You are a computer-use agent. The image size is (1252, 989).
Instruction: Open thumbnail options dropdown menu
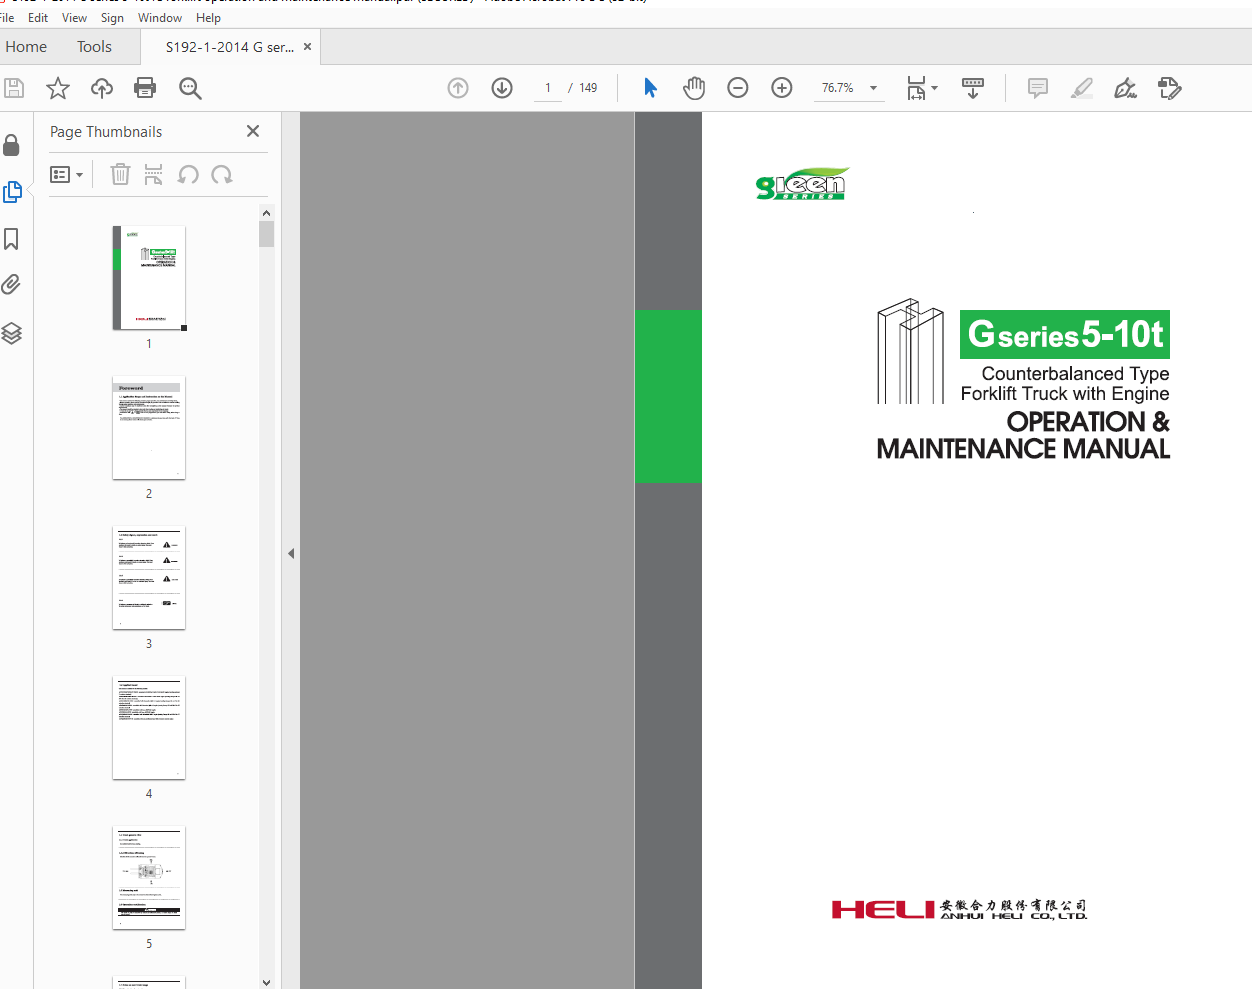66,175
